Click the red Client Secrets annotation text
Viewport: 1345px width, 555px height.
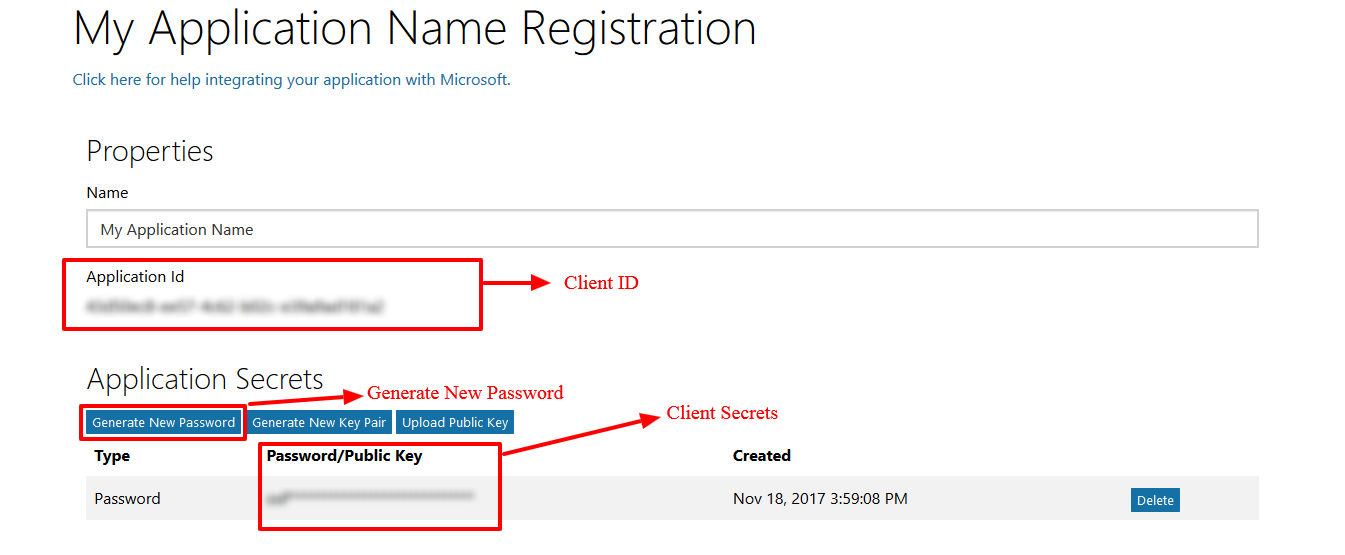tap(722, 413)
